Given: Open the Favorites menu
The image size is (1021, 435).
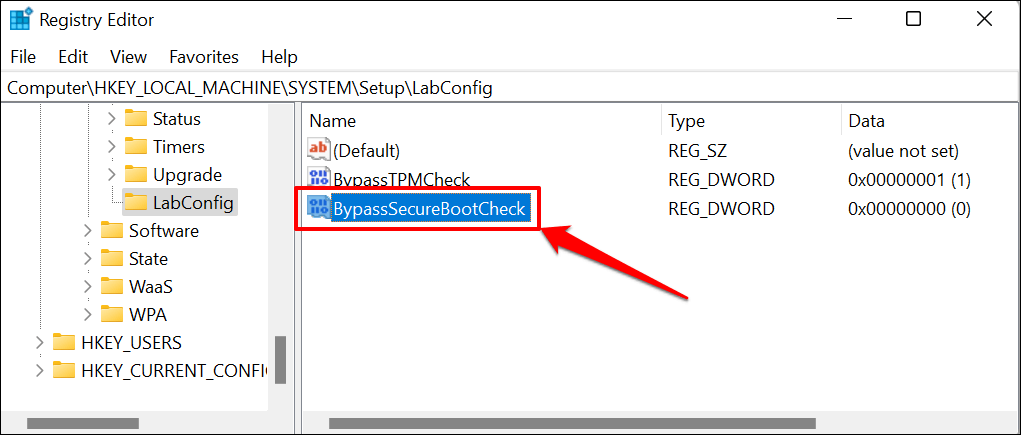Looking at the screenshot, I should pos(204,57).
